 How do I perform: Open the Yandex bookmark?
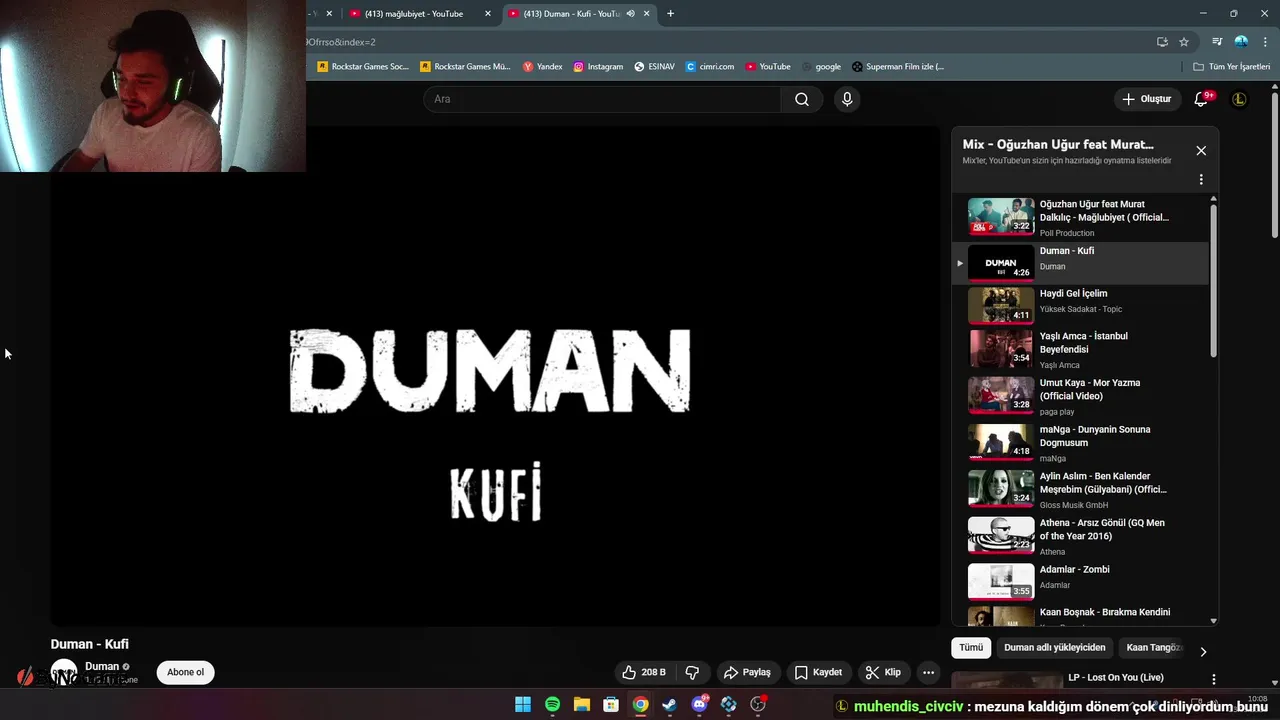pos(543,66)
